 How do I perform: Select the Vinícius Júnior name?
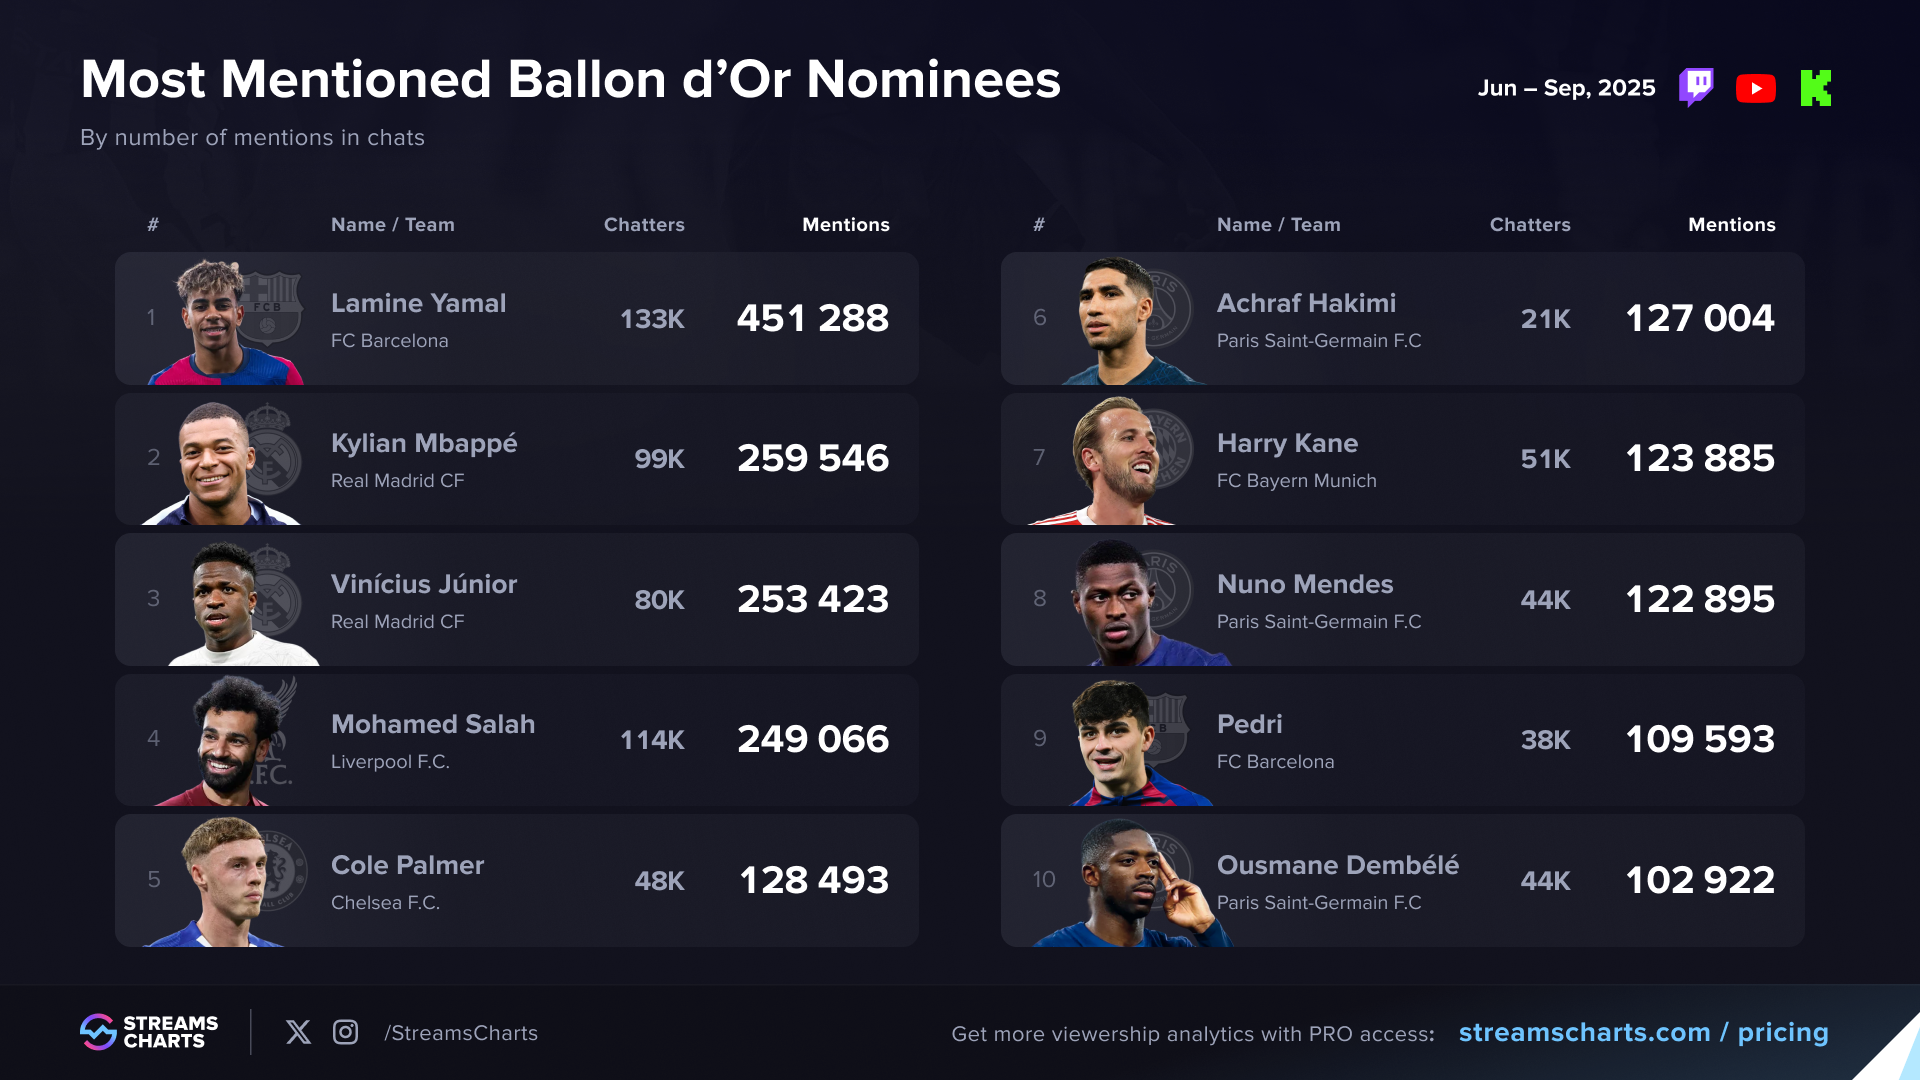coord(424,584)
